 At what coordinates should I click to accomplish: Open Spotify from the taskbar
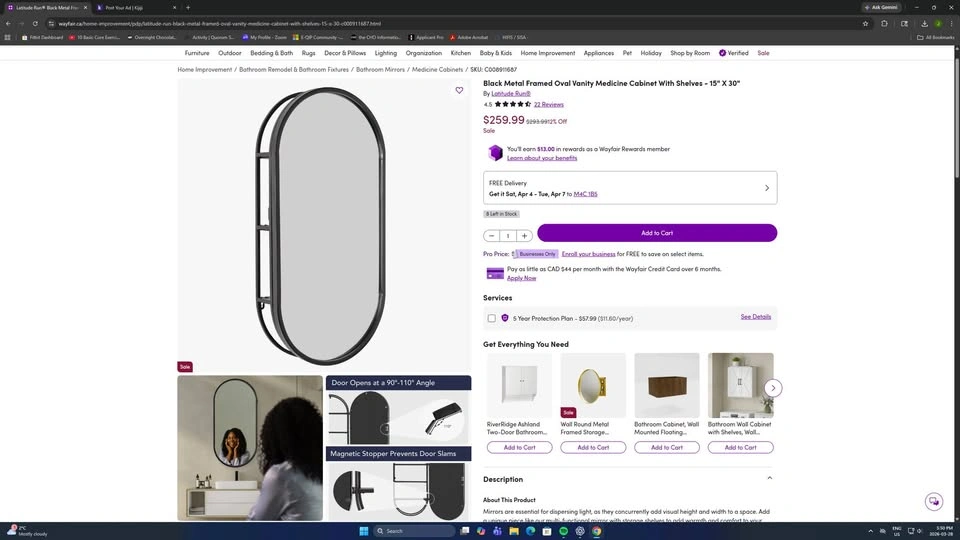pyautogui.click(x=563, y=531)
